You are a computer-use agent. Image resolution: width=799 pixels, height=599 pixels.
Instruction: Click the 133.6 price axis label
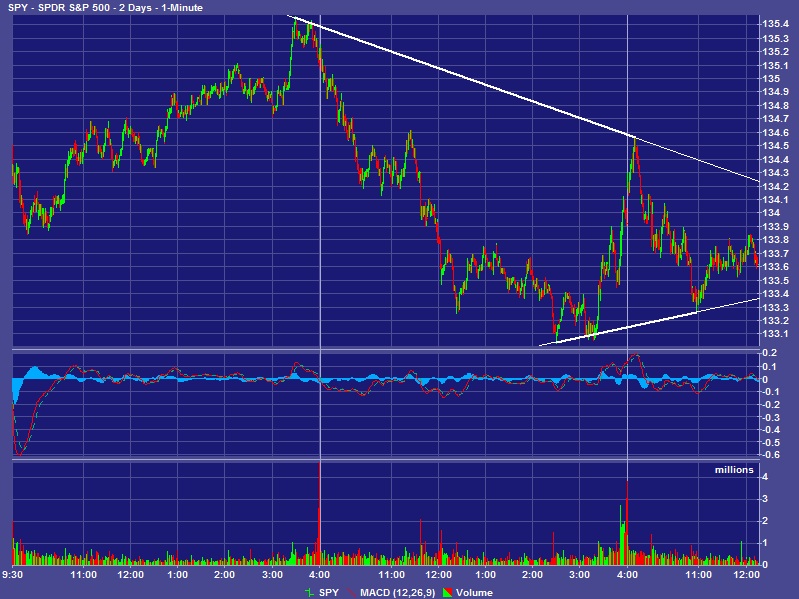pos(776,266)
